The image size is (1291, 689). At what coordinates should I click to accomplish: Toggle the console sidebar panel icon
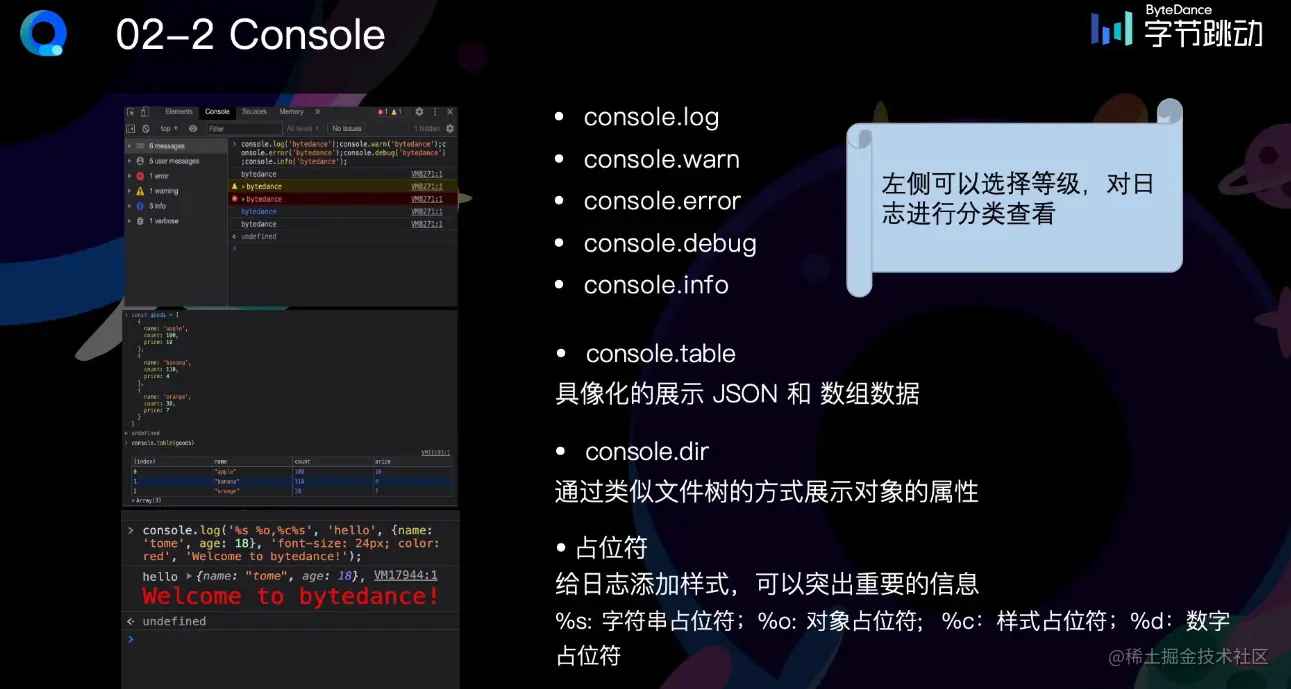[130, 128]
